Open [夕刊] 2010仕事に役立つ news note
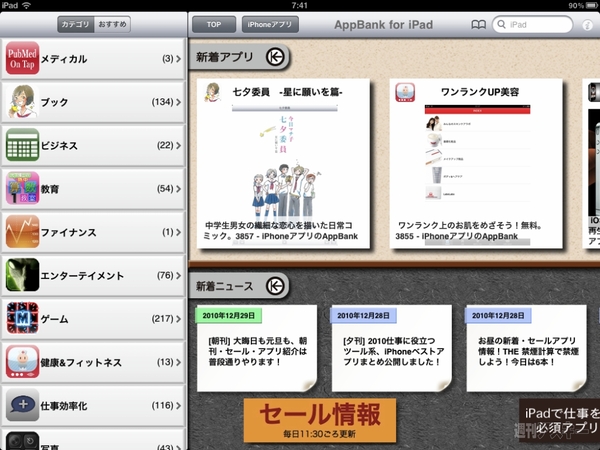600x450 pixels. 391,348
